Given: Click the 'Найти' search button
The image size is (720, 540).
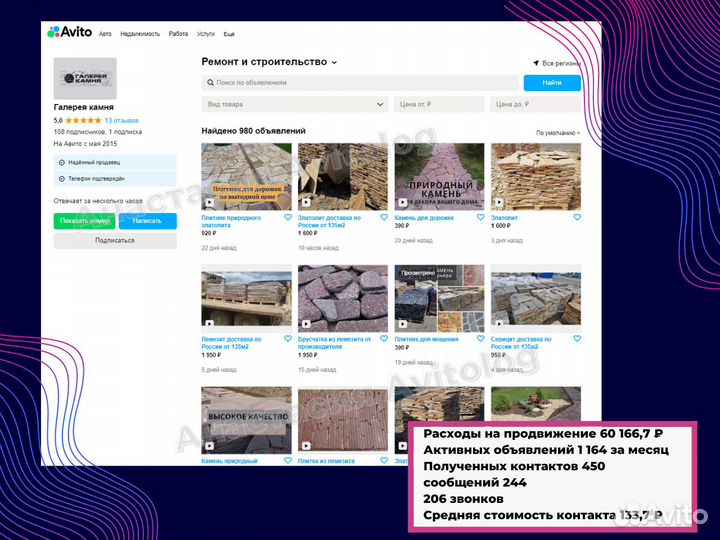Looking at the screenshot, I should [x=551, y=83].
